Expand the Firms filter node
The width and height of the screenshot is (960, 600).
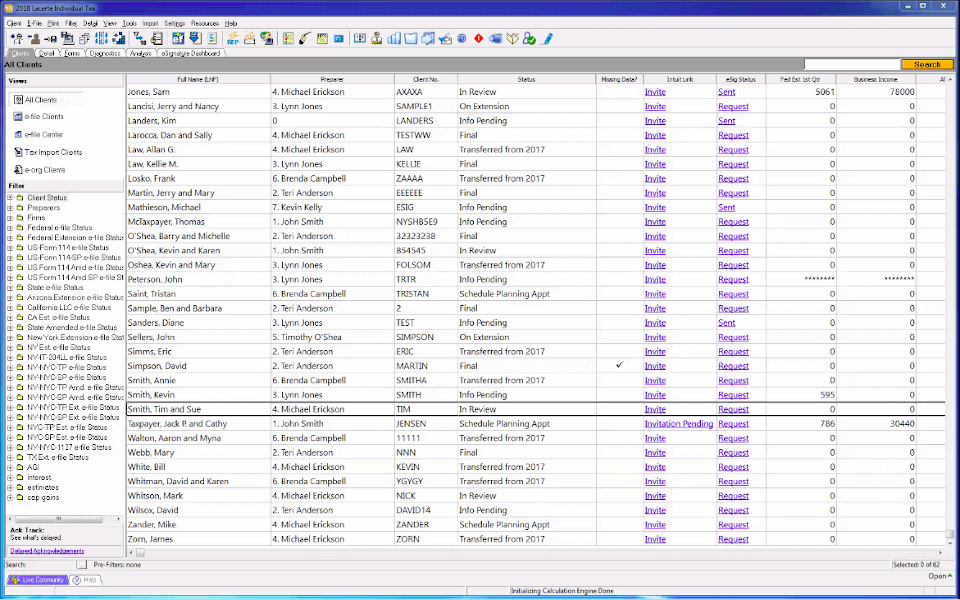tap(10, 217)
